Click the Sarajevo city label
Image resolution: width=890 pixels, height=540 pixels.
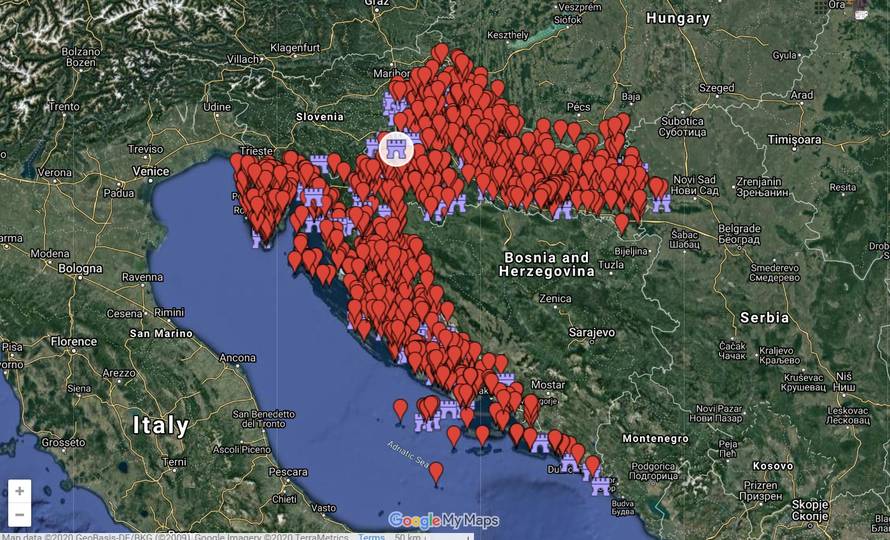point(592,332)
